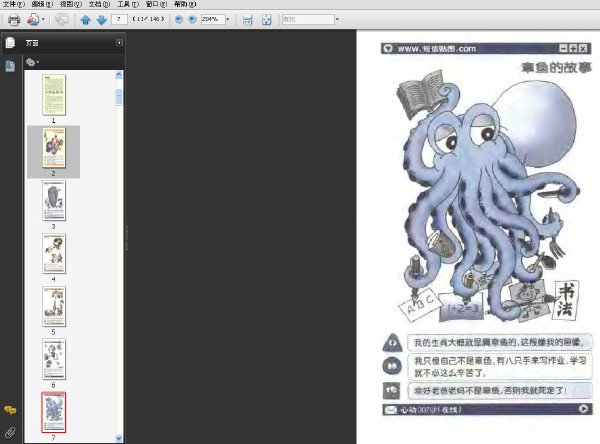600x444 pixels.
Task: Click the thumbnail scrollbar thumb
Action: (x=119, y=97)
